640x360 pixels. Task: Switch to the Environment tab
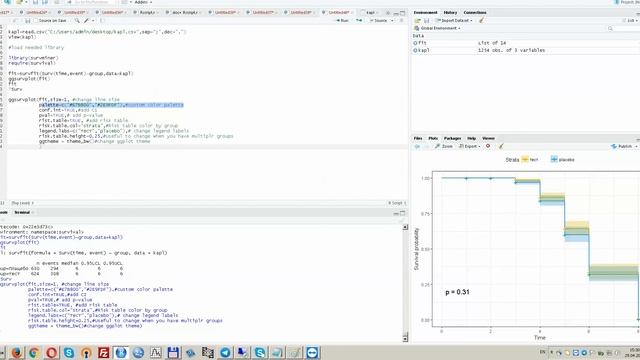point(425,13)
